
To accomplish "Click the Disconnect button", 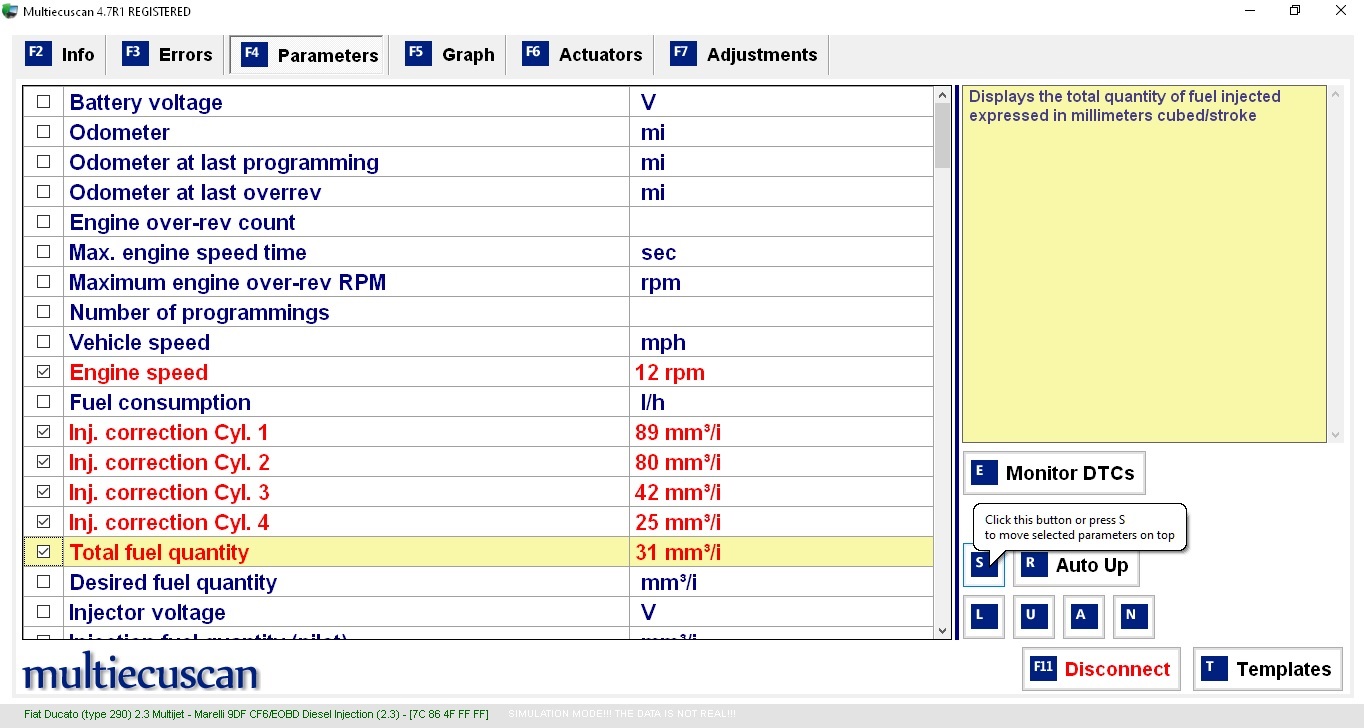I will (1101, 669).
